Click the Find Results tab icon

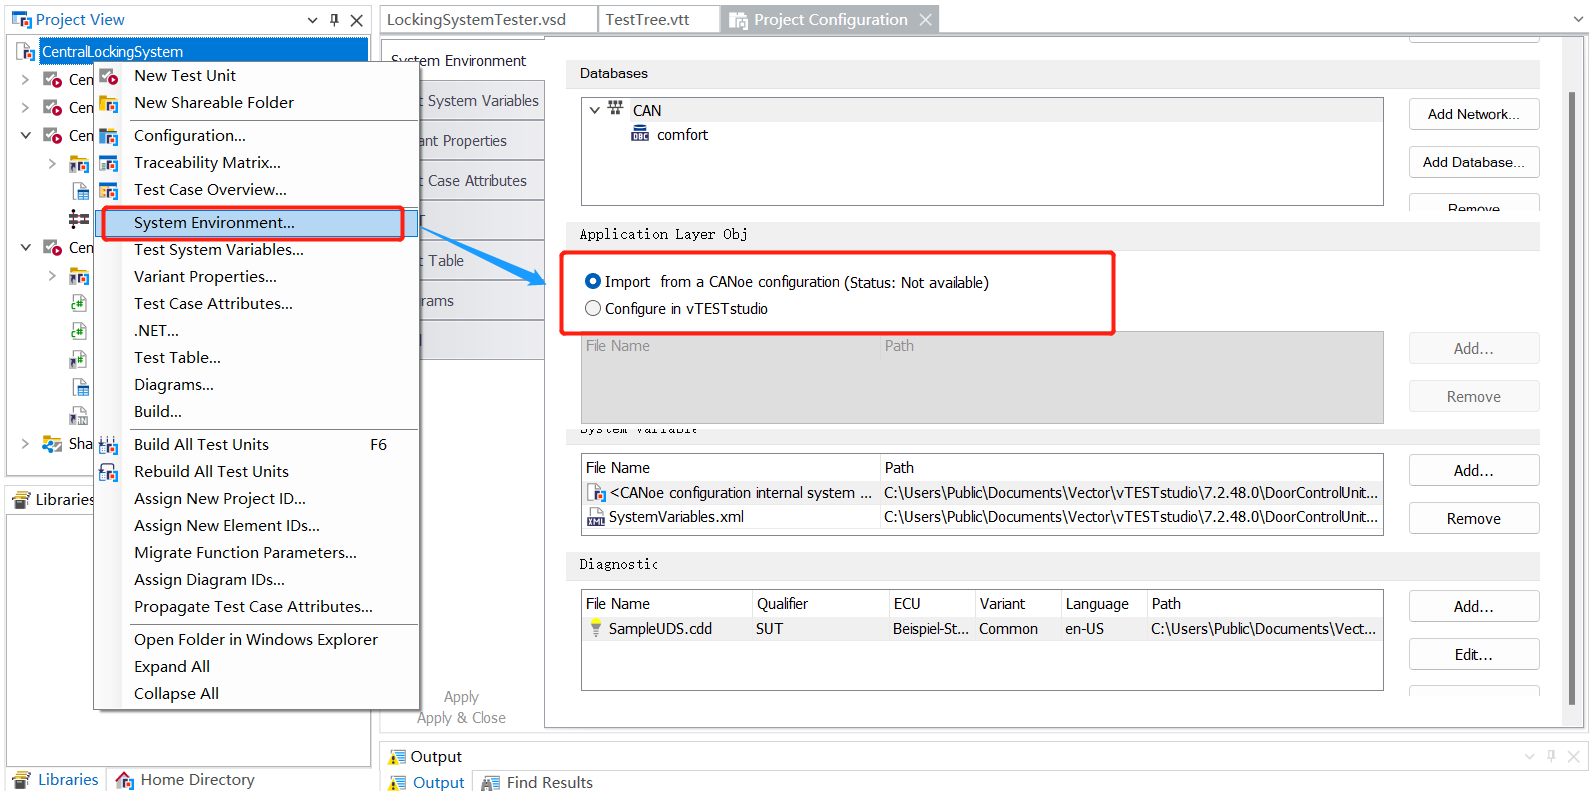[491, 782]
